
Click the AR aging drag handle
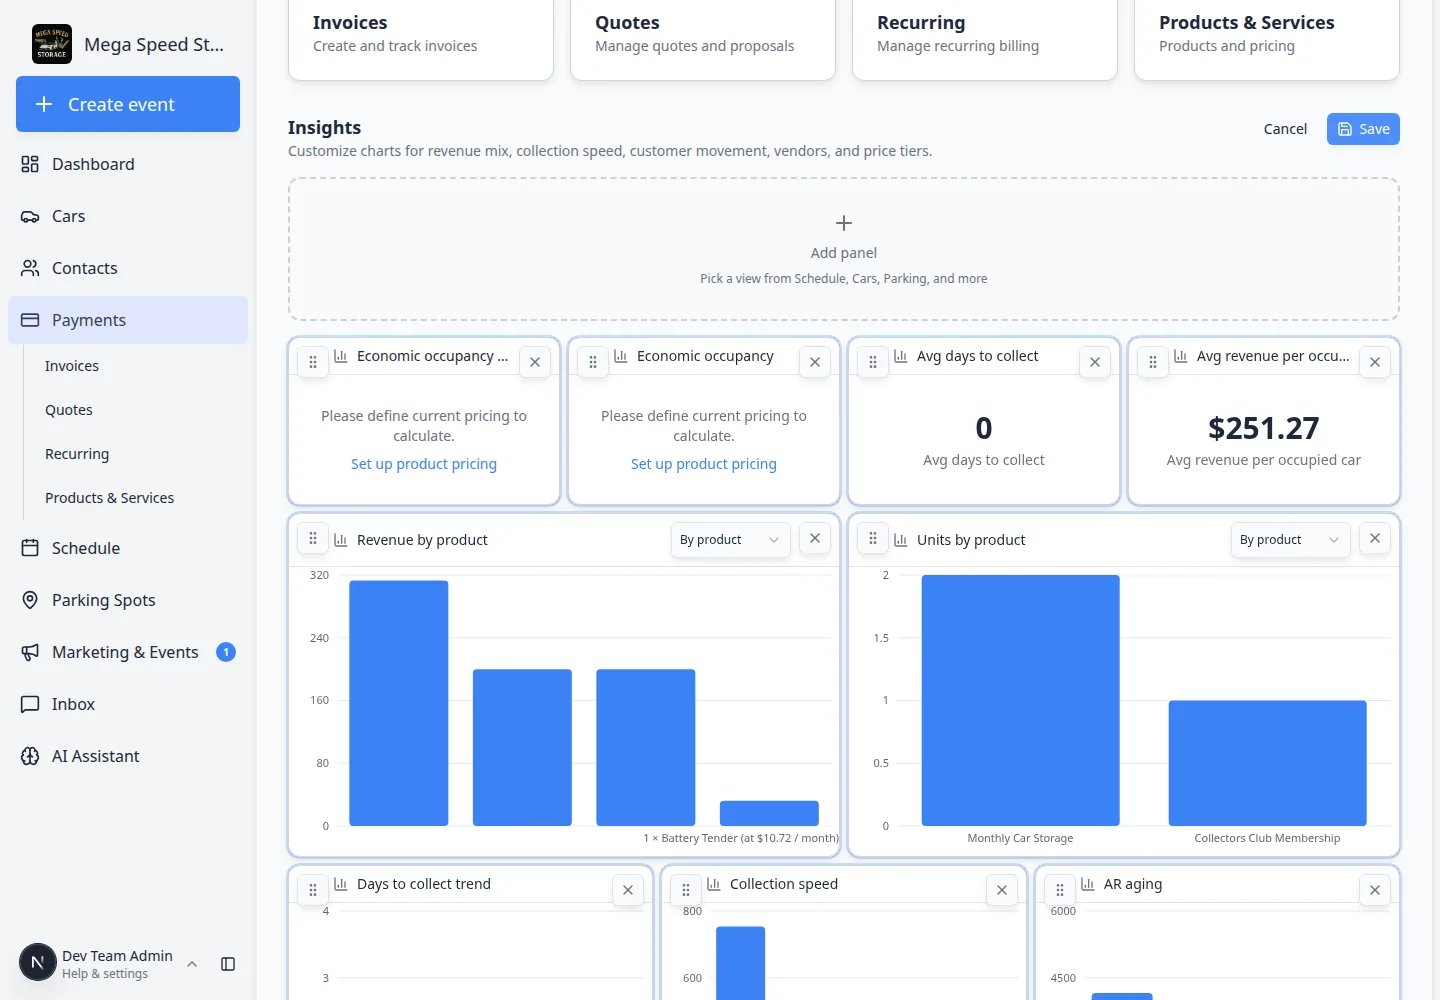[x=1060, y=890]
